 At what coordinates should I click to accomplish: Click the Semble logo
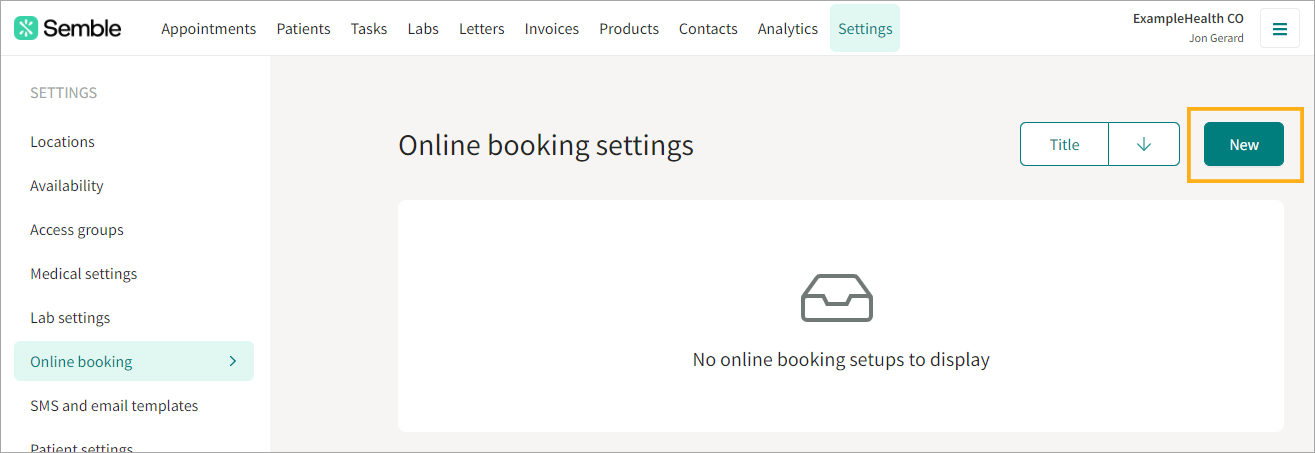click(x=67, y=28)
